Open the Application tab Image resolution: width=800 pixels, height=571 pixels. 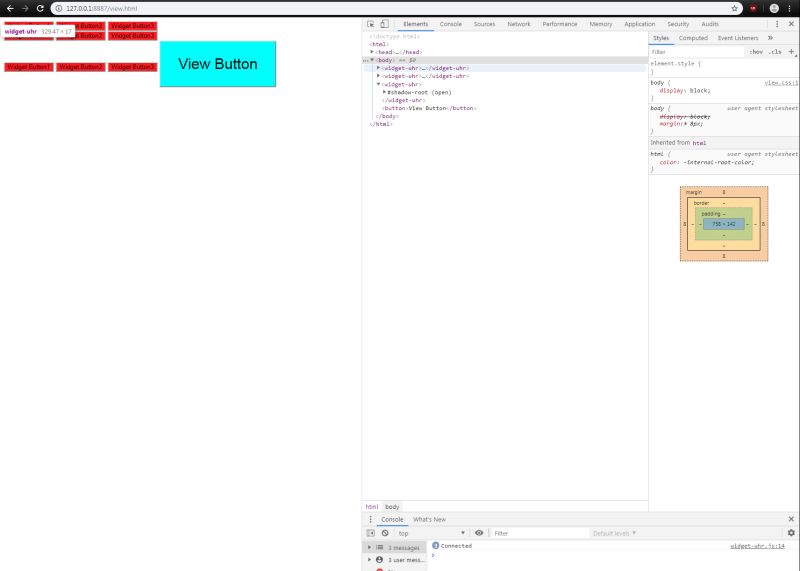coord(639,24)
